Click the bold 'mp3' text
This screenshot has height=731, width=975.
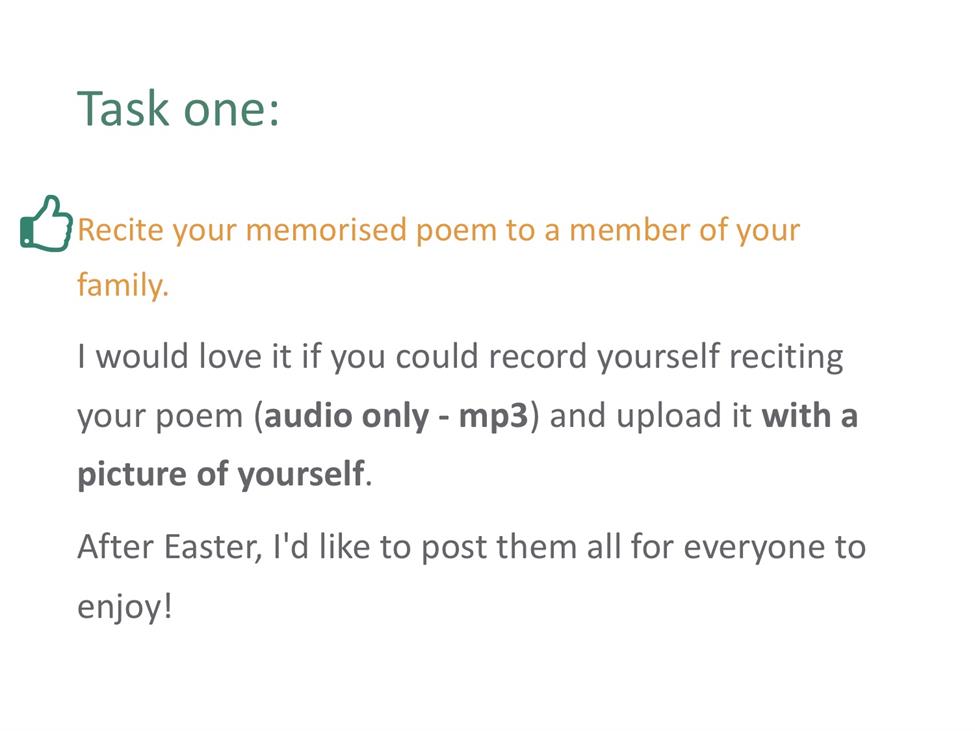point(493,416)
